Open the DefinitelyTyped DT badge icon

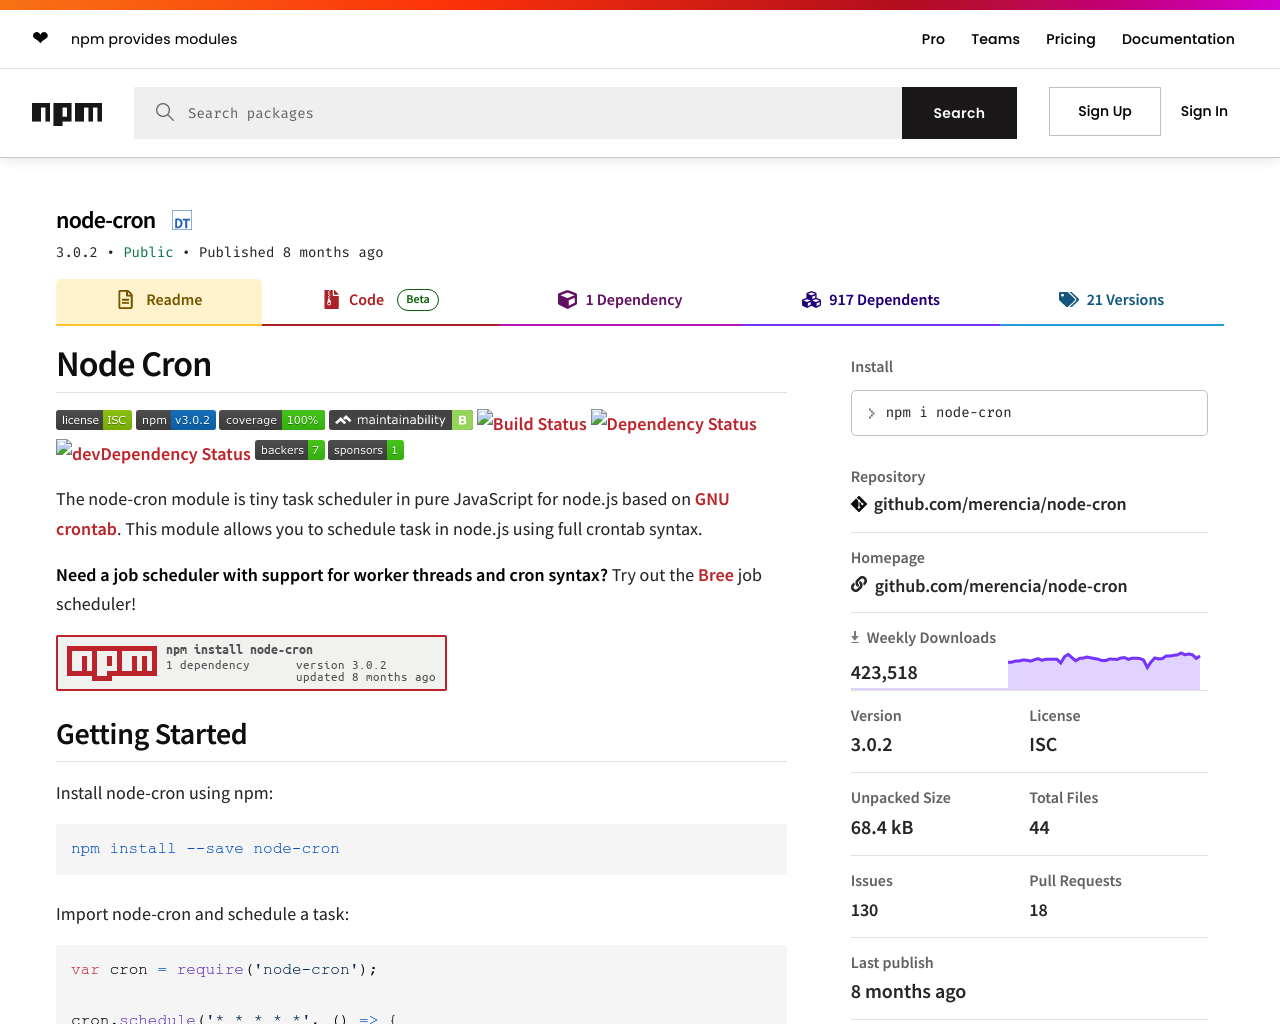182,221
